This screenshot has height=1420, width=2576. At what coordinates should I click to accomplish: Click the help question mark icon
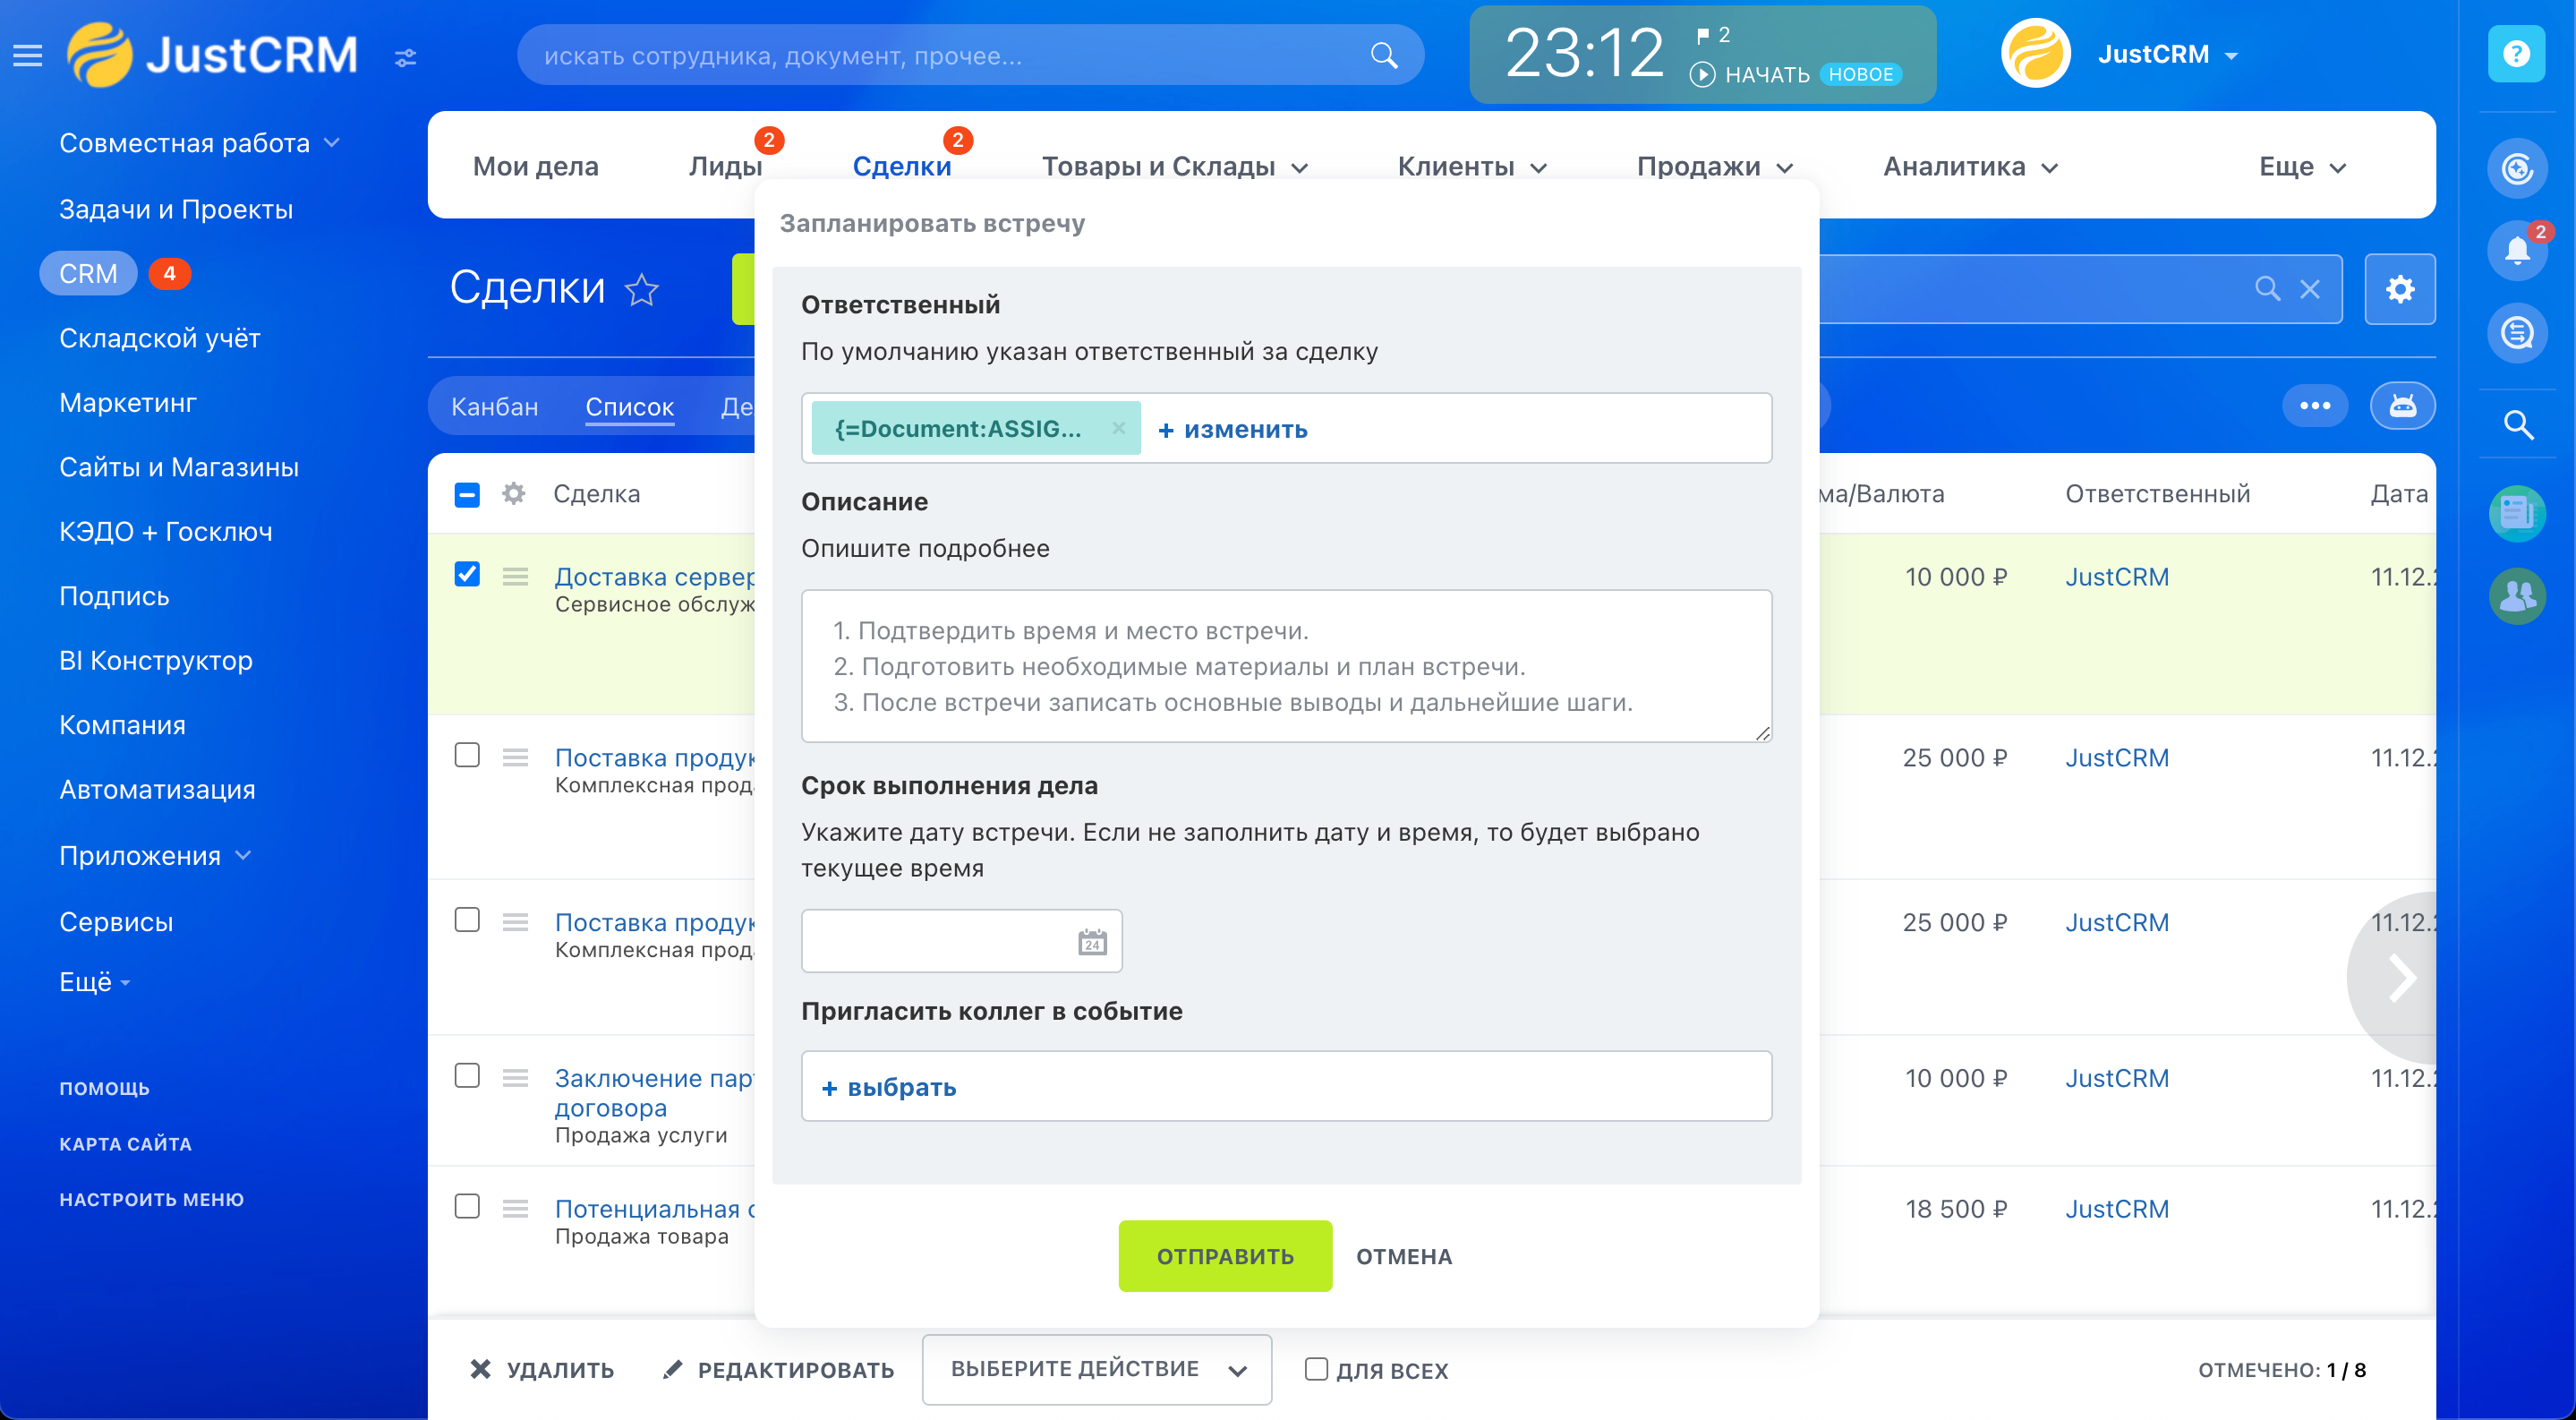(x=2516, y=54)
